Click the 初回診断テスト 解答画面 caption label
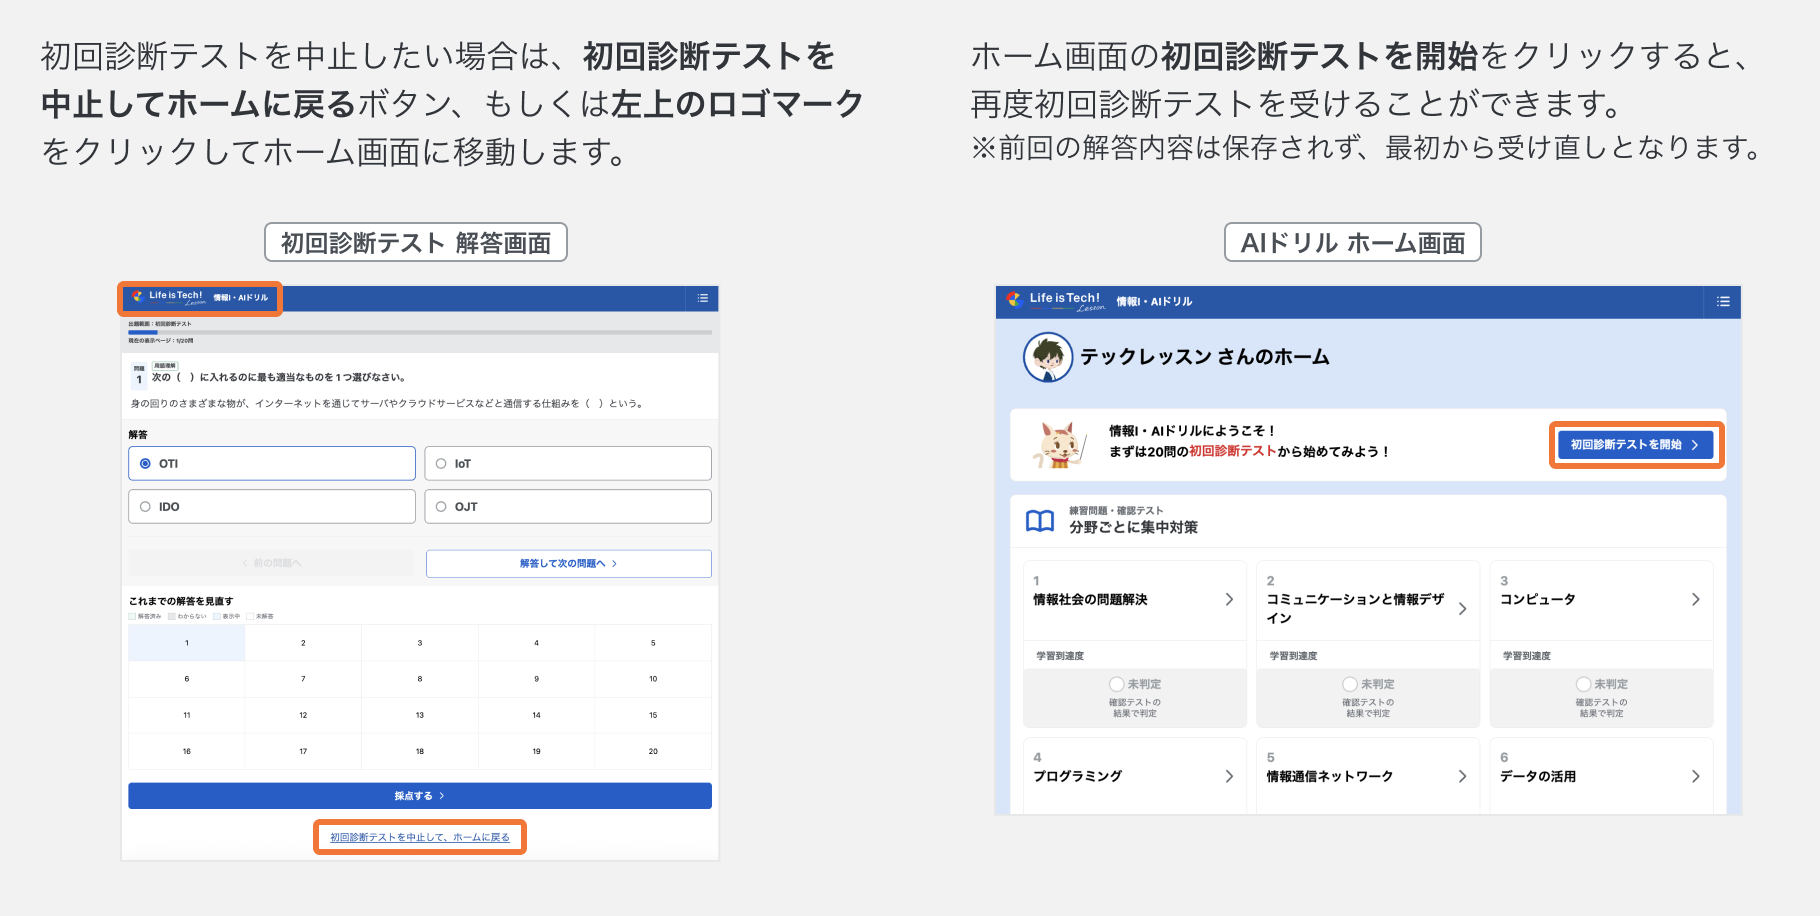1820x916 pixels. tap(416, 242)
